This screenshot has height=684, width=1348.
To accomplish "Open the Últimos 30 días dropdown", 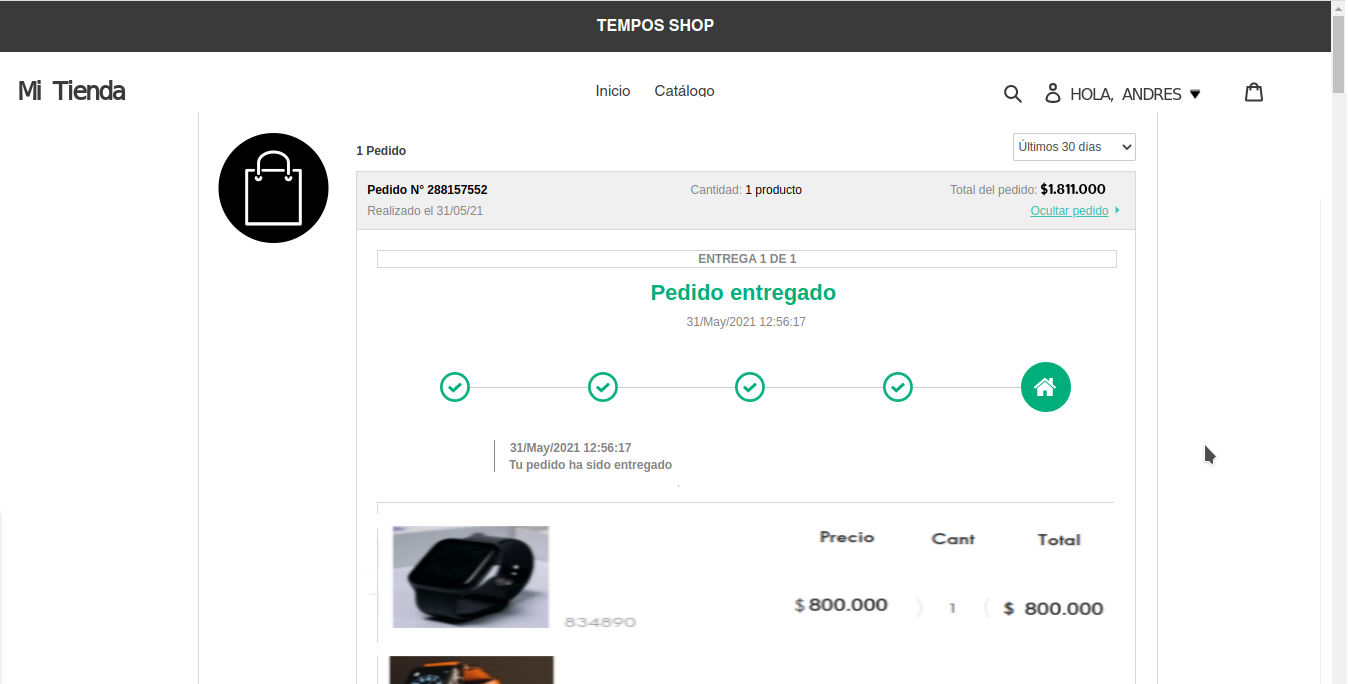I will [x=1074, y=147].
